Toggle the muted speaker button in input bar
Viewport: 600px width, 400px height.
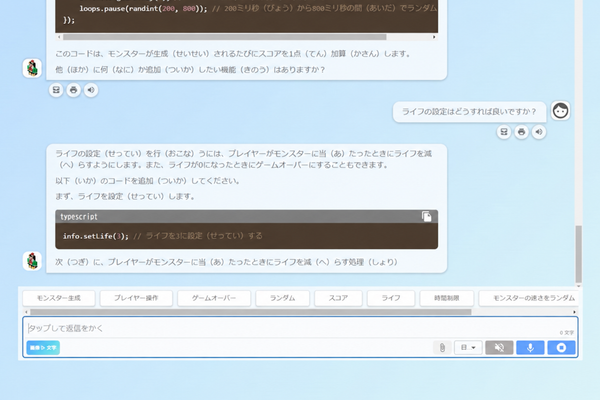pyautogui.click(x=499, y=348)
